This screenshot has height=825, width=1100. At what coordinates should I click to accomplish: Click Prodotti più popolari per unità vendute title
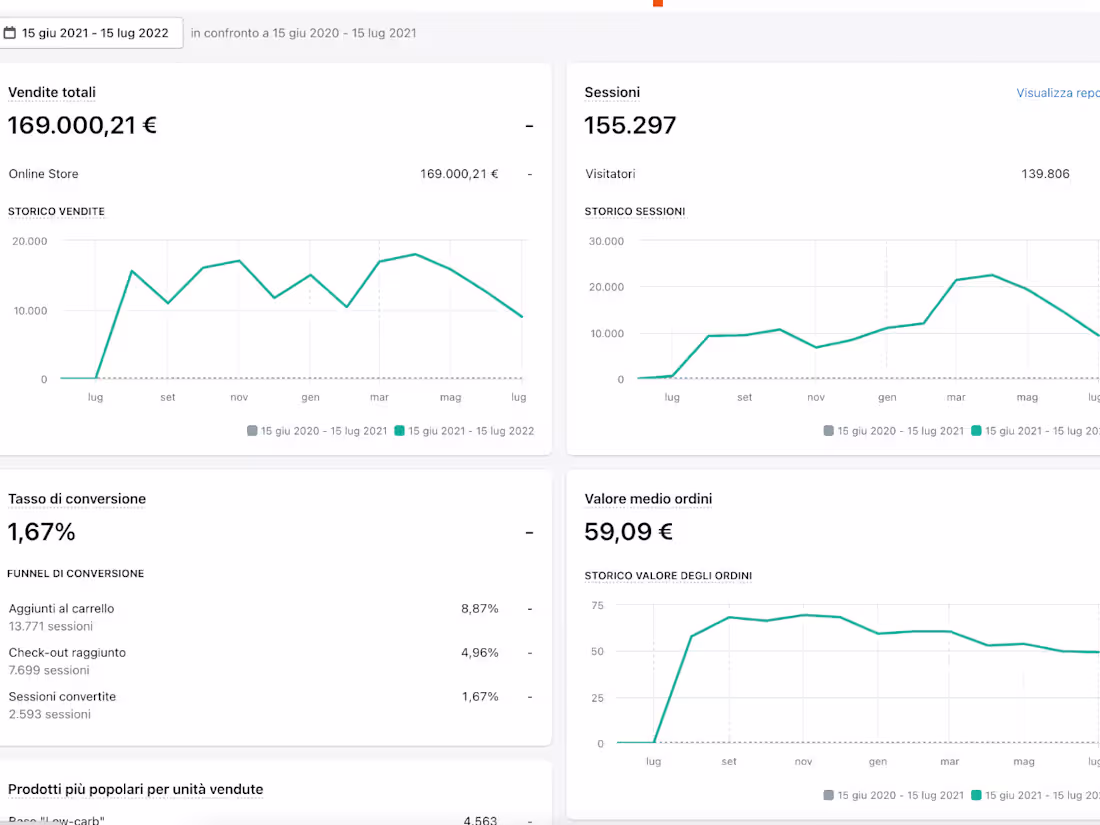click(x=135, y=789)
